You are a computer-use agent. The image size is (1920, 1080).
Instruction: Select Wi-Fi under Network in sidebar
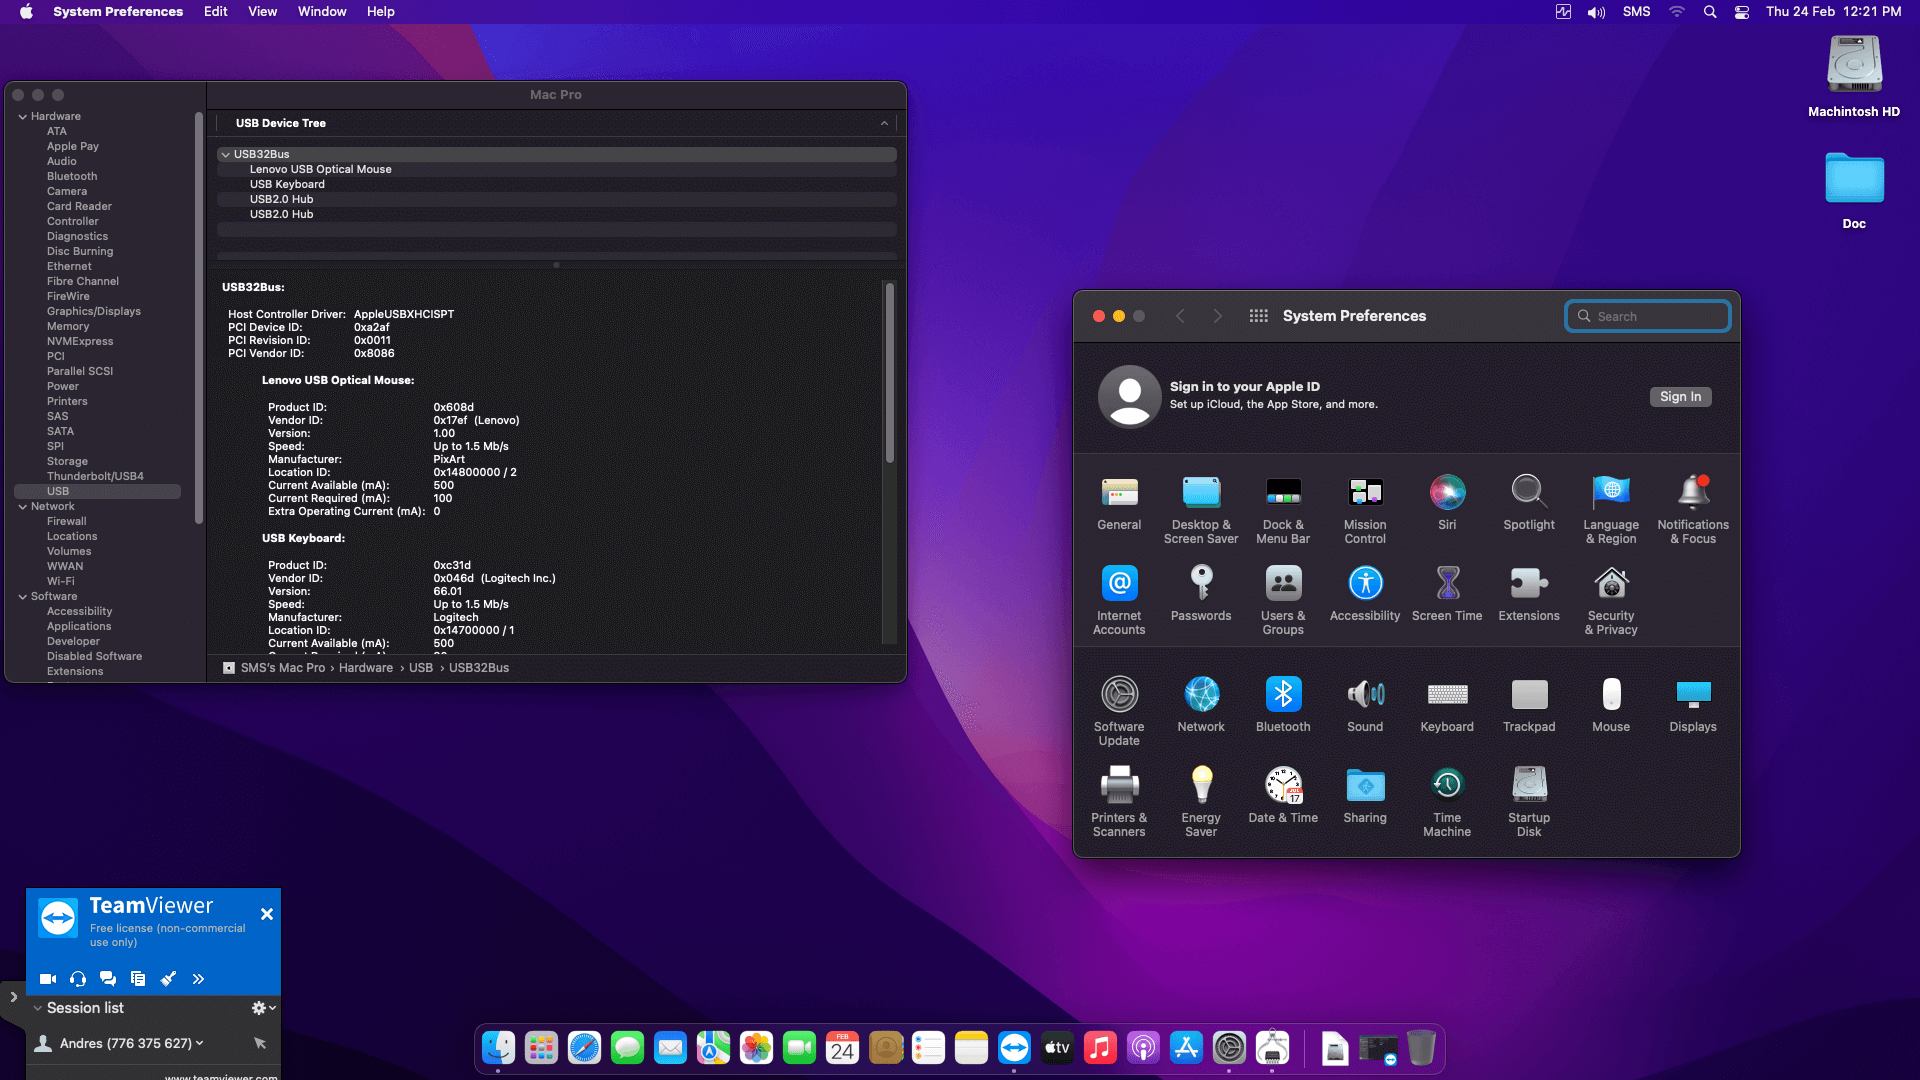tap(60, 582)
